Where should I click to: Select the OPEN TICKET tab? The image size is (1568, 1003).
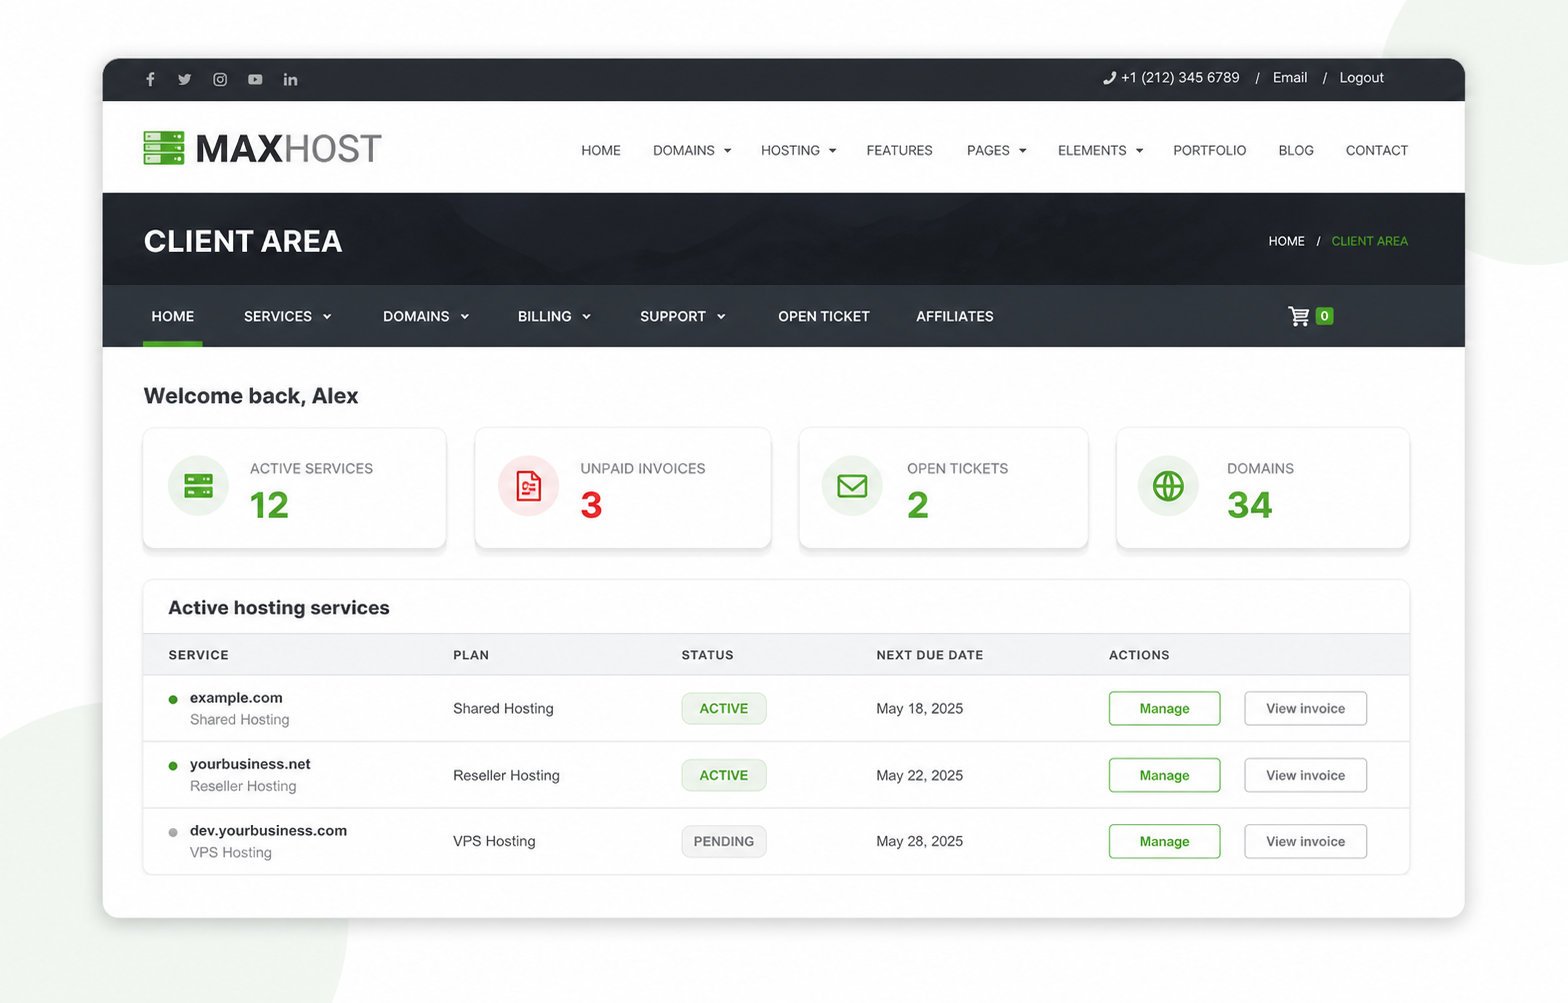(824, 316)
